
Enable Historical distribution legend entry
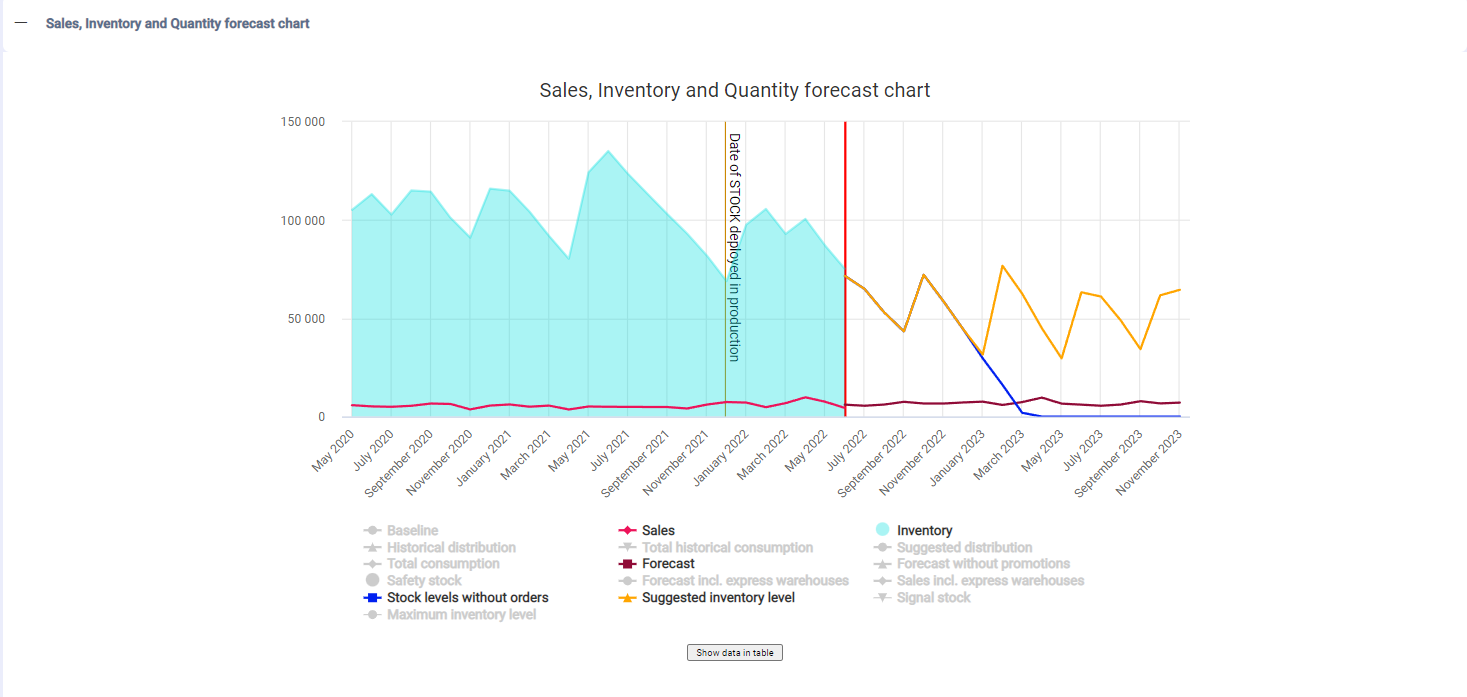coord(451,548)
